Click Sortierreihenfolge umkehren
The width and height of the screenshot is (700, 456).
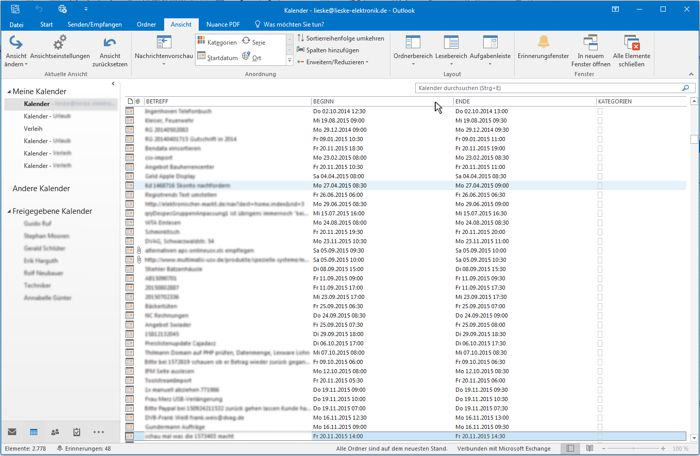pyautogui.click(x=340, y=38)
